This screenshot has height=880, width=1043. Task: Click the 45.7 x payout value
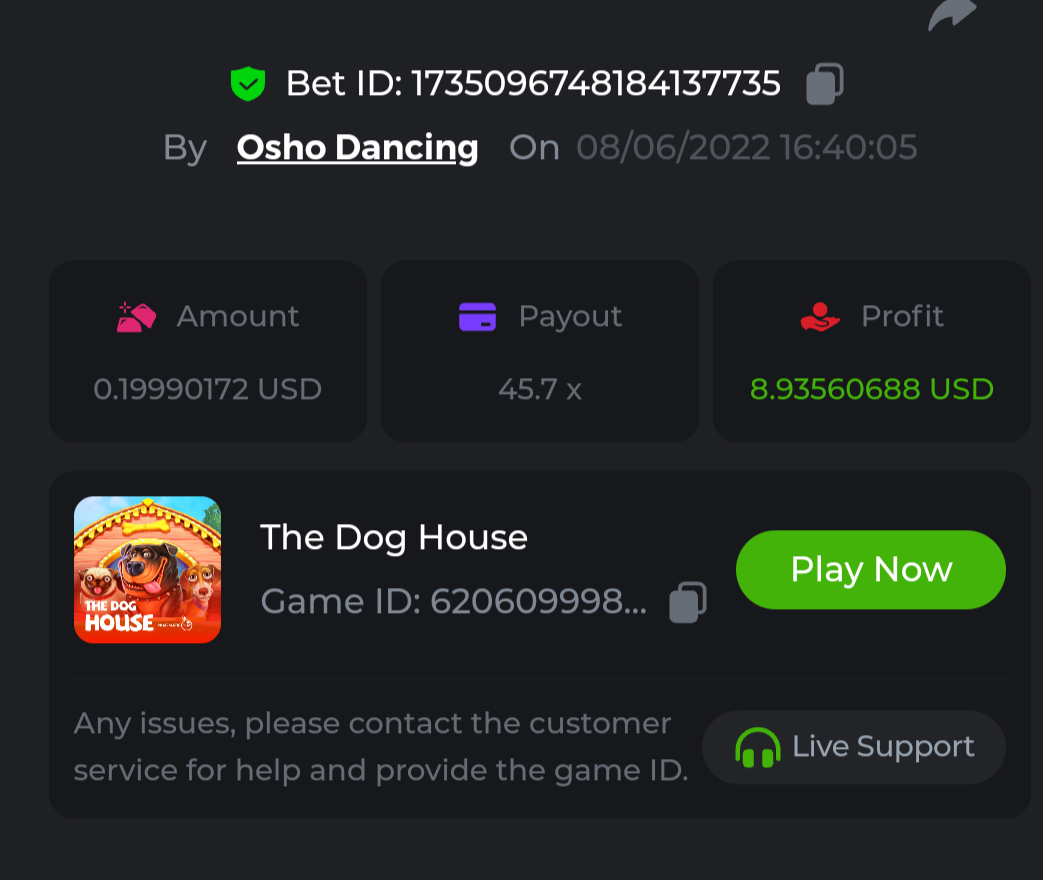(x=540, y=389)
